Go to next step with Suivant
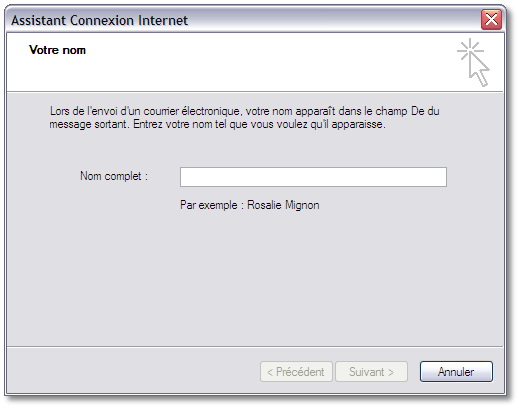Image resolution: width=519 pixels, height=408 pixels. 371,371
